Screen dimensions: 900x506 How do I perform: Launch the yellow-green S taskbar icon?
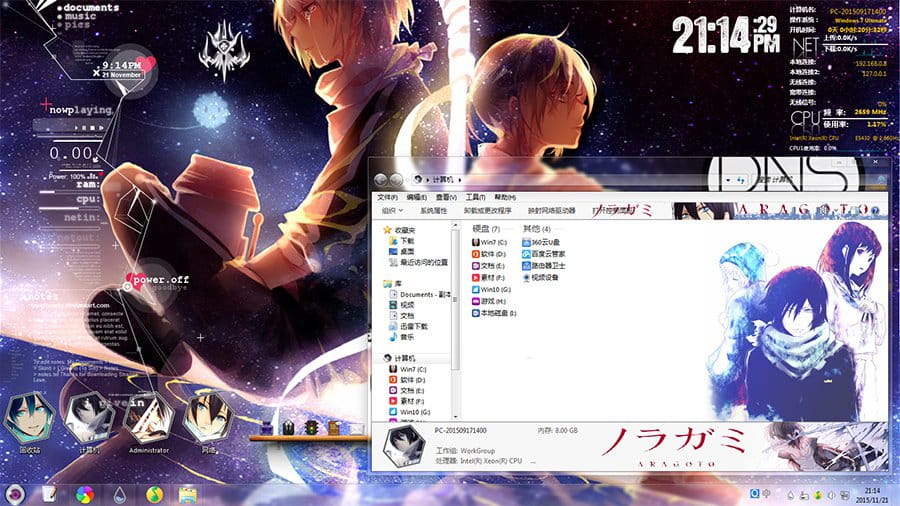[x=153, y=494]
